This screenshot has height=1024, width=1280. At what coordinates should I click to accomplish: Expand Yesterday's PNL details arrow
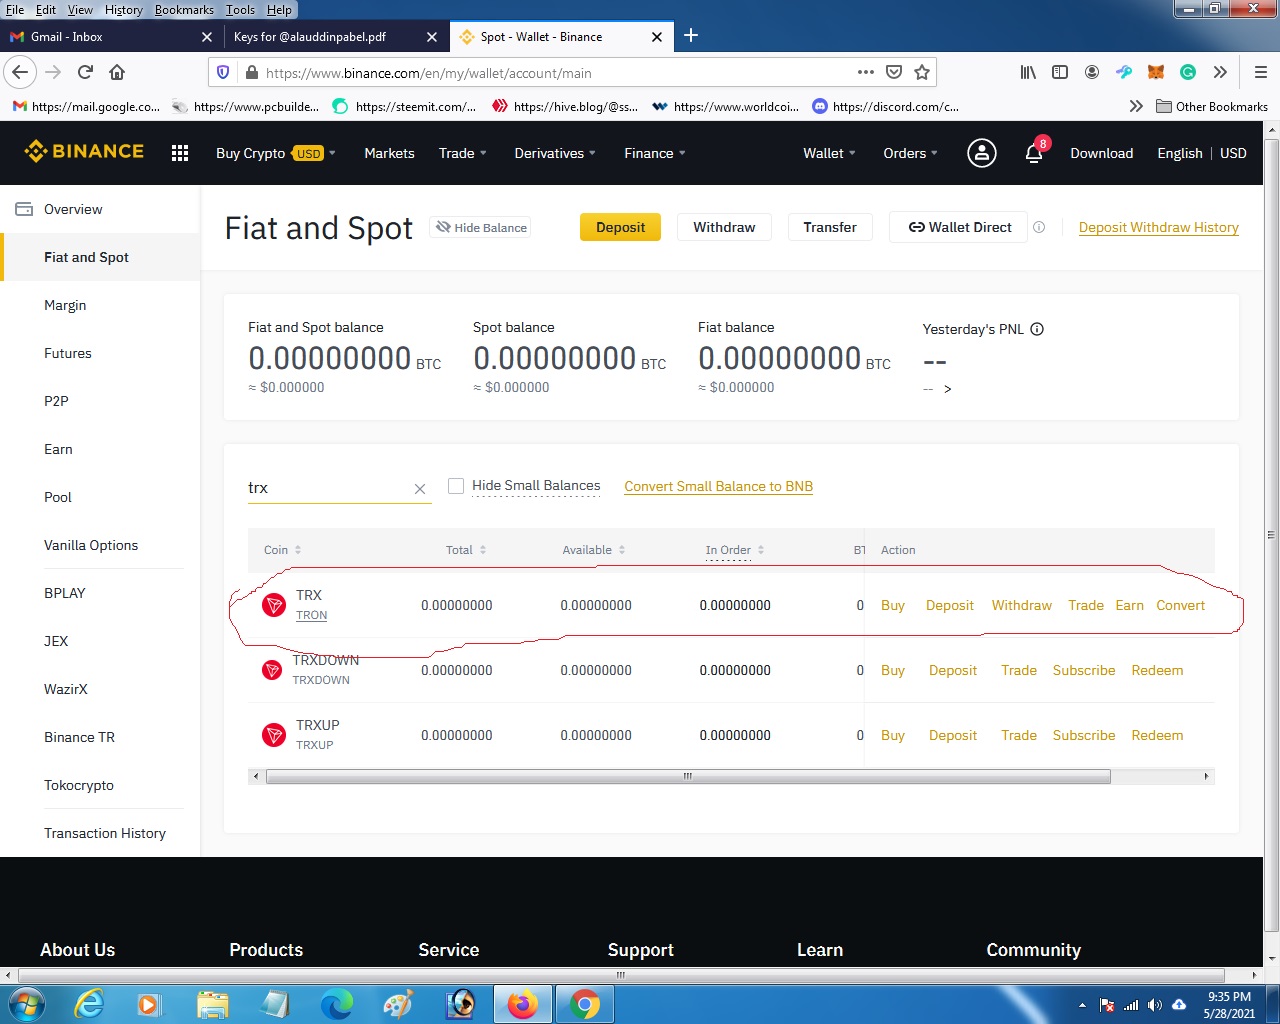[x=947, y=389]
